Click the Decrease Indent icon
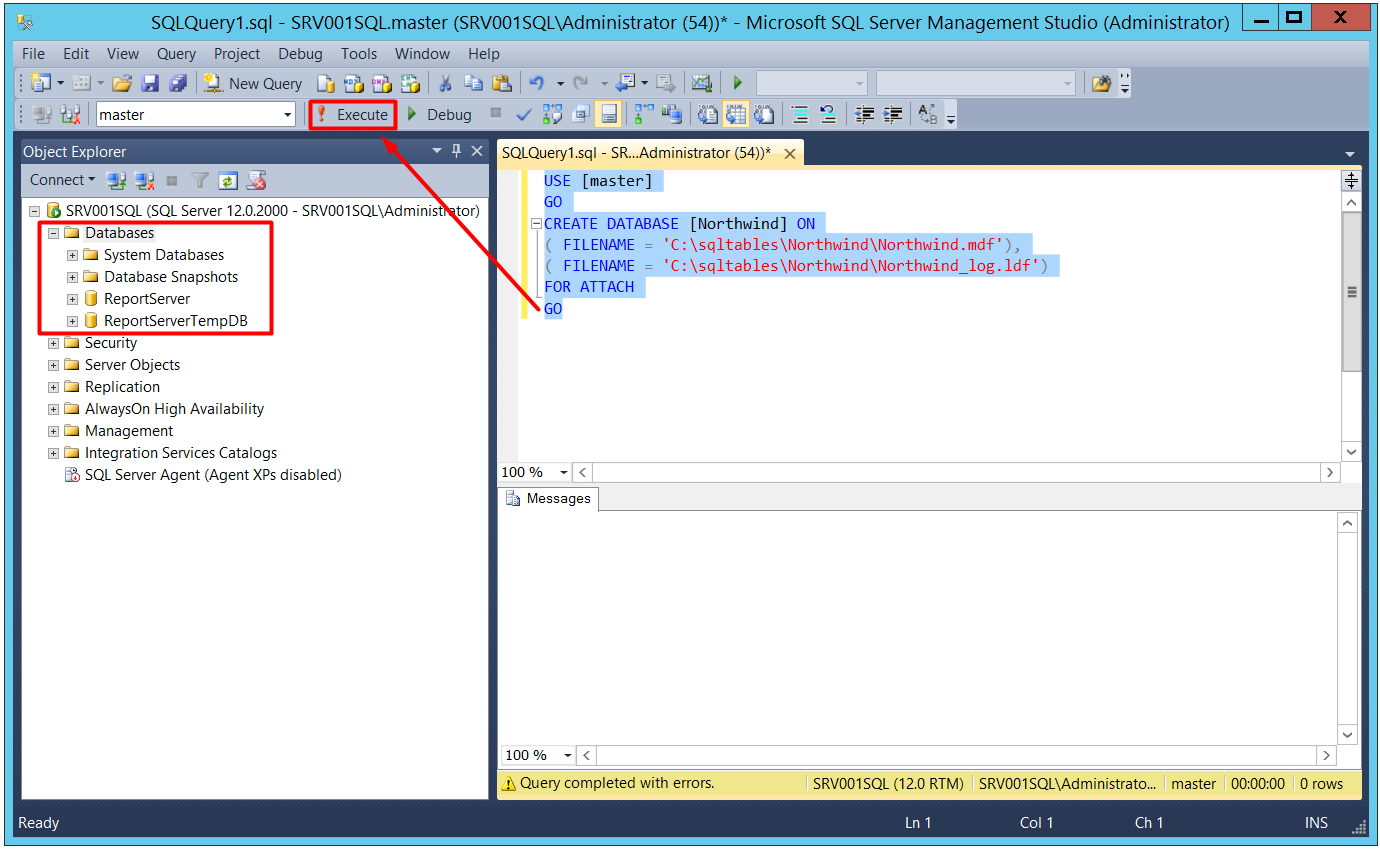 point(866,115)
